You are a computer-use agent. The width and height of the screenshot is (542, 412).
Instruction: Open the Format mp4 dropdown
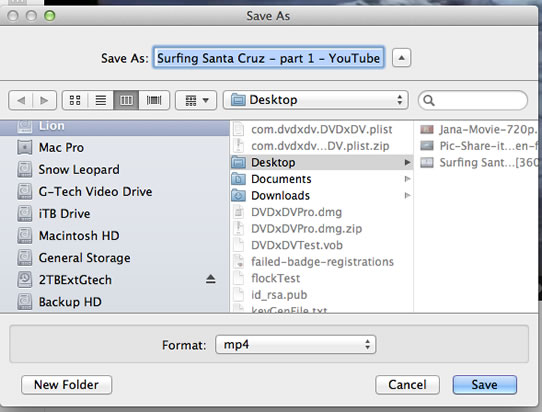click(296, 345)
